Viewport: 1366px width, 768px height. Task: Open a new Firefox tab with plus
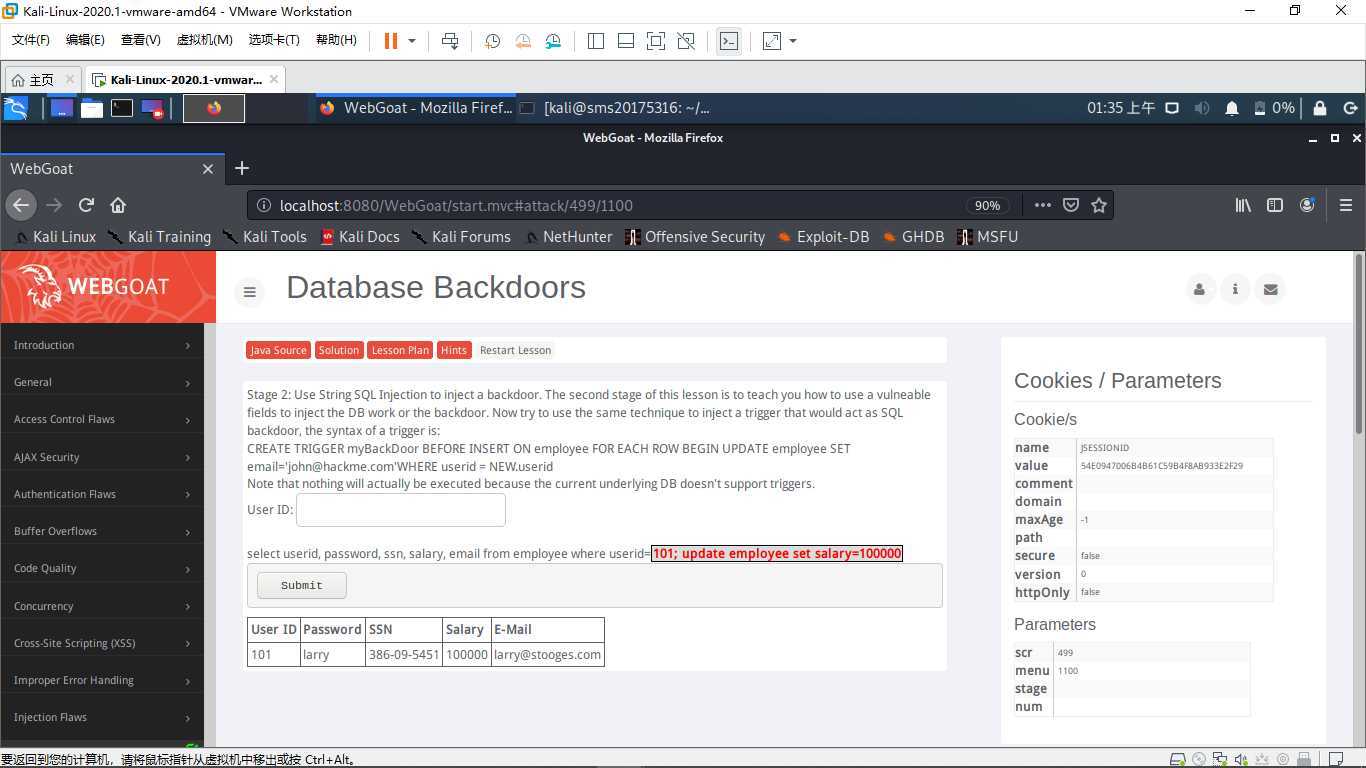242,169
